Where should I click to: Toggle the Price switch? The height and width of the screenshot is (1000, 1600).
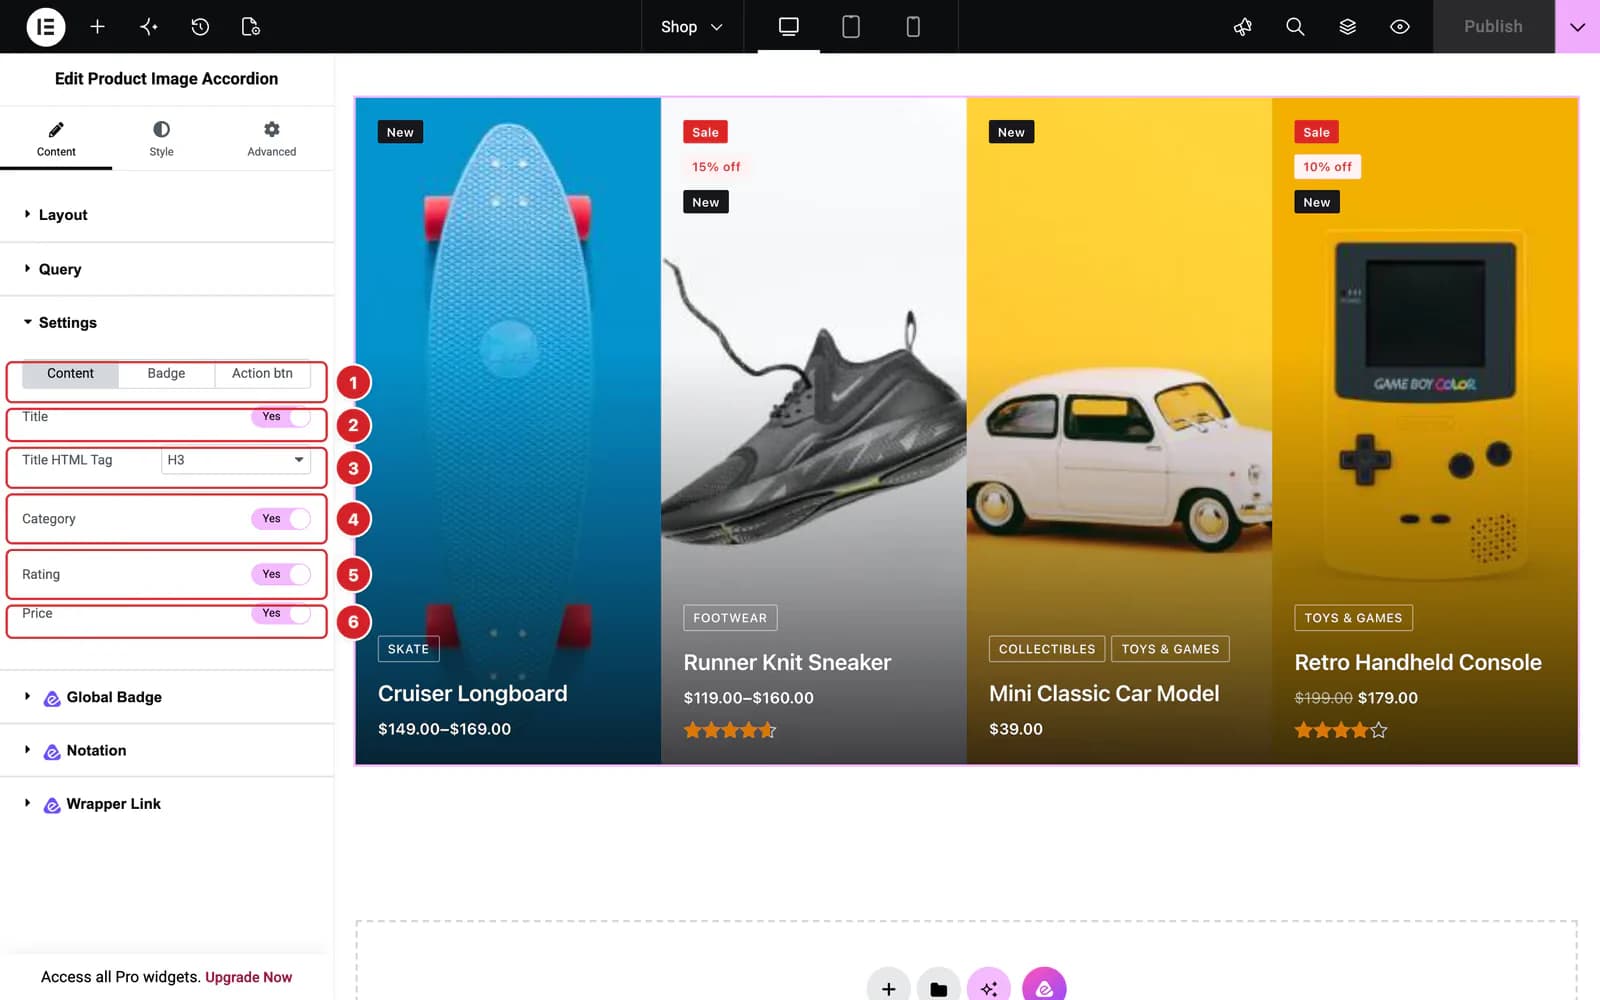281,613
